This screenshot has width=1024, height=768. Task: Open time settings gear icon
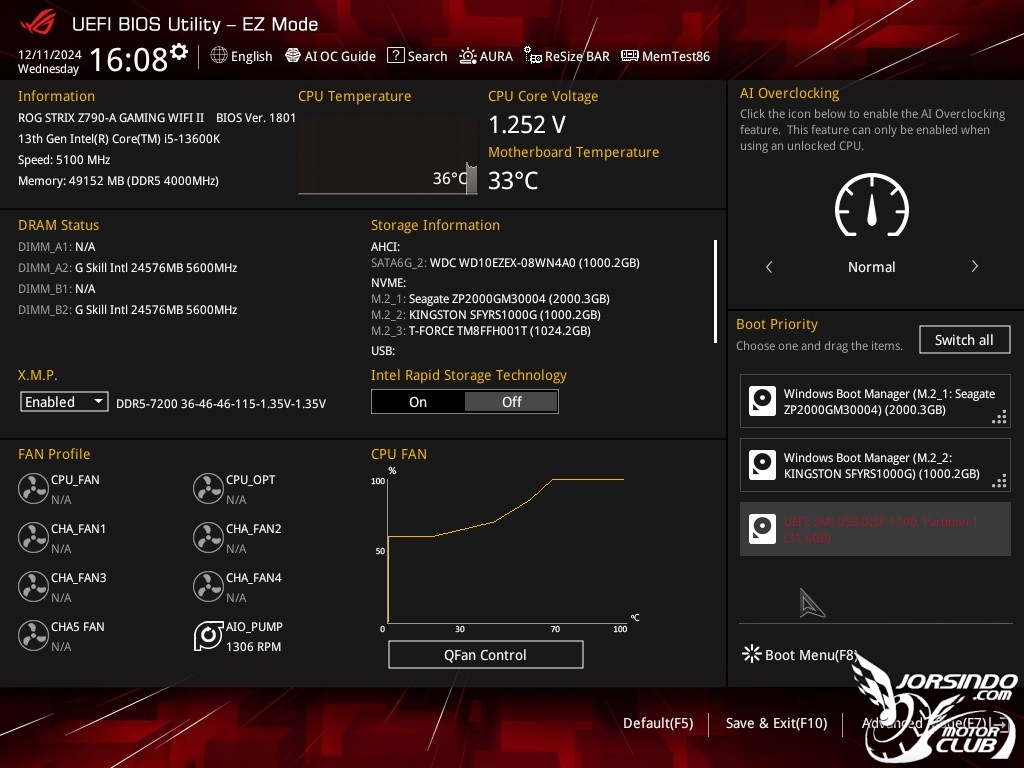pyautogui.click(x=179, y=52)
